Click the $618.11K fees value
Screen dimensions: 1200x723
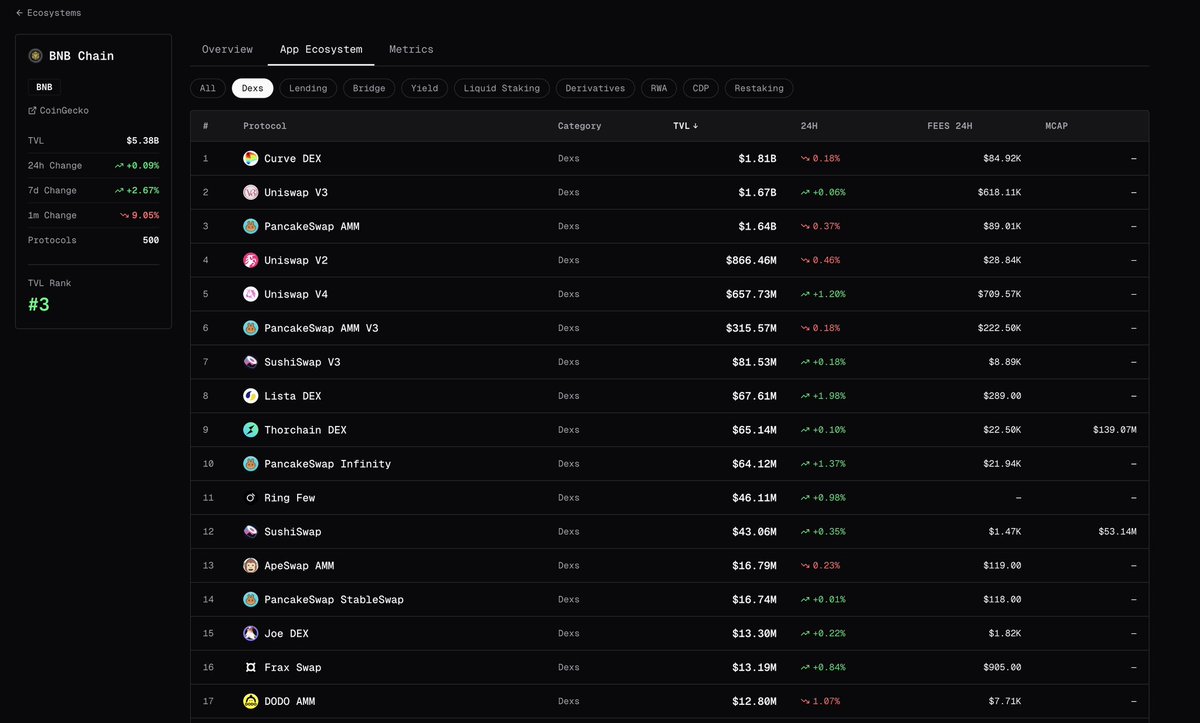click(999, 193)
